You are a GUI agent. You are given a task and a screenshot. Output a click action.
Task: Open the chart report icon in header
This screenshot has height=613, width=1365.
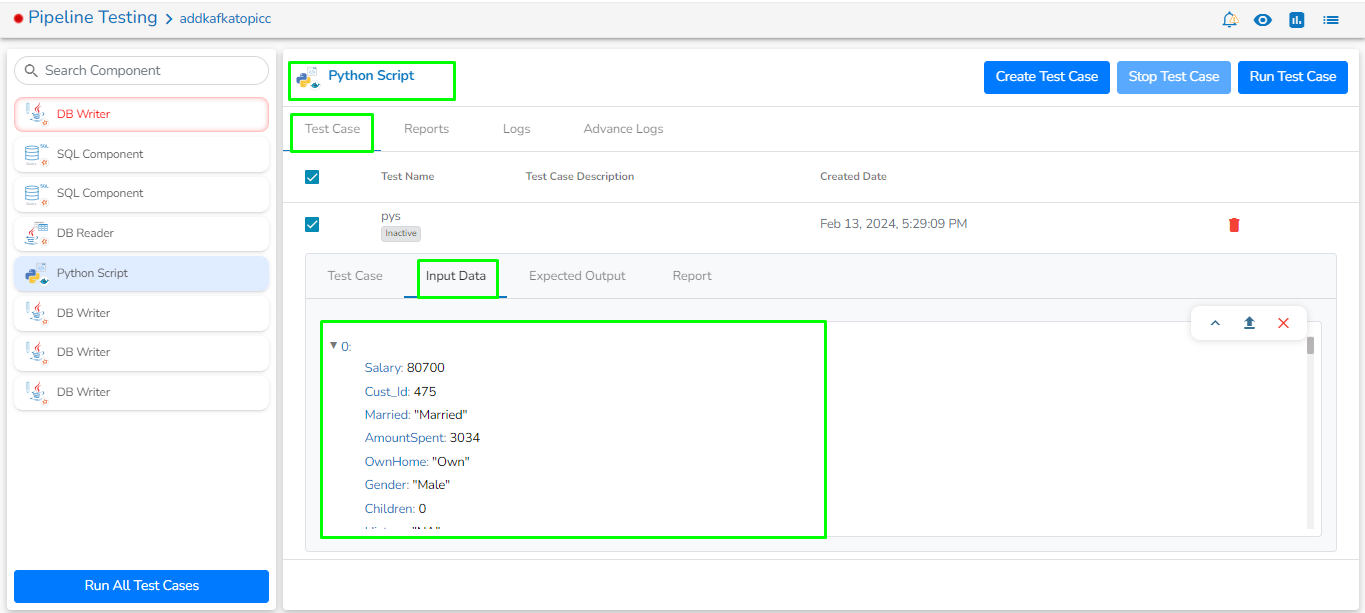coord(1297,19)
